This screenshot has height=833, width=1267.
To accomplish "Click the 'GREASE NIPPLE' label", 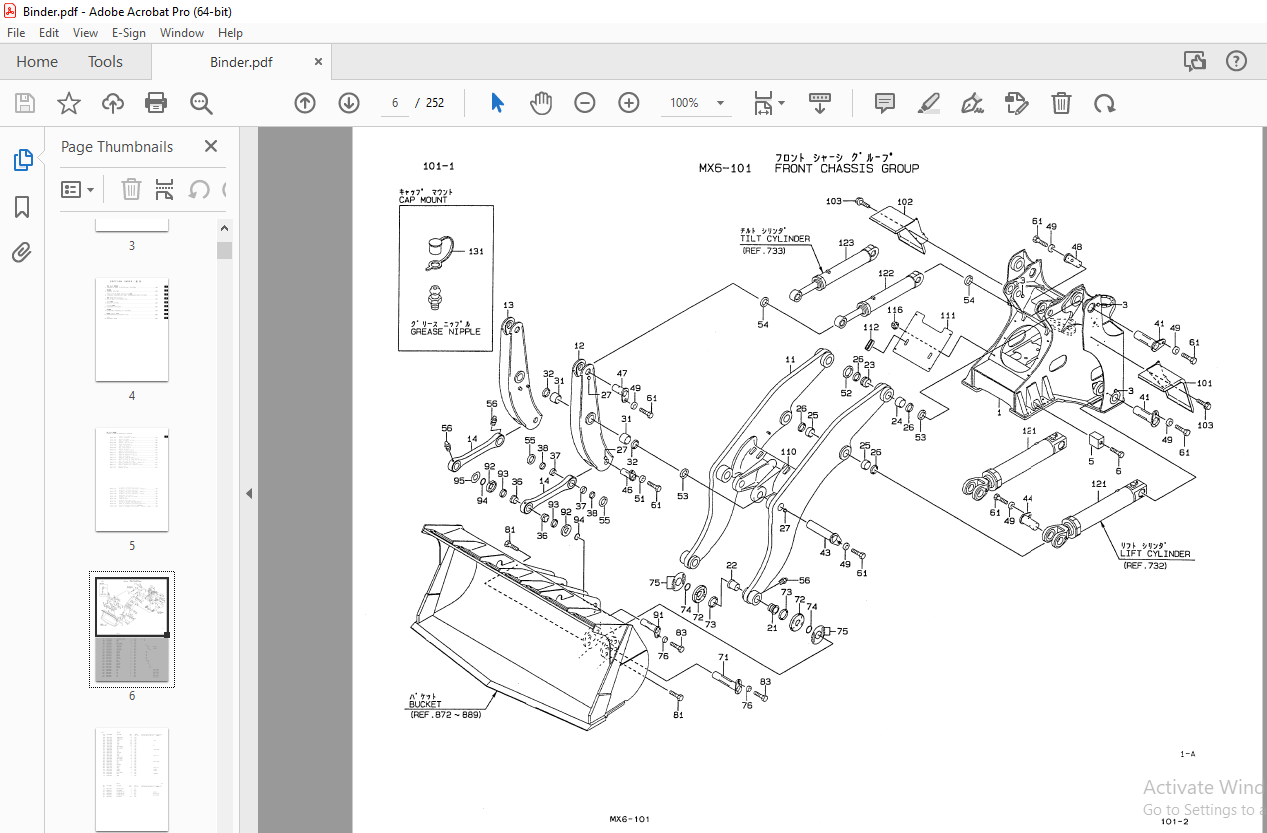I will pos(445,331).
